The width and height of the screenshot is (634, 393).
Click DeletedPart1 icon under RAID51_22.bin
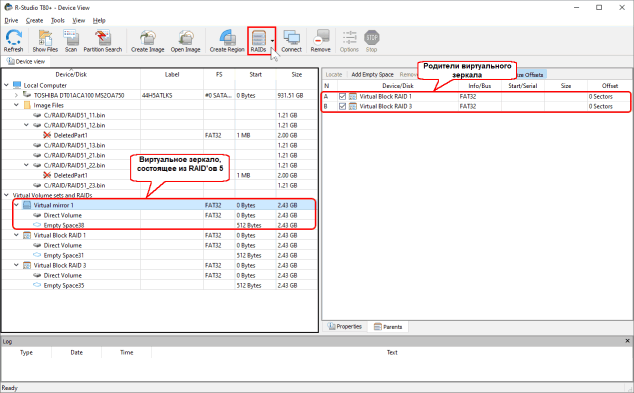[x=47, y=175]
